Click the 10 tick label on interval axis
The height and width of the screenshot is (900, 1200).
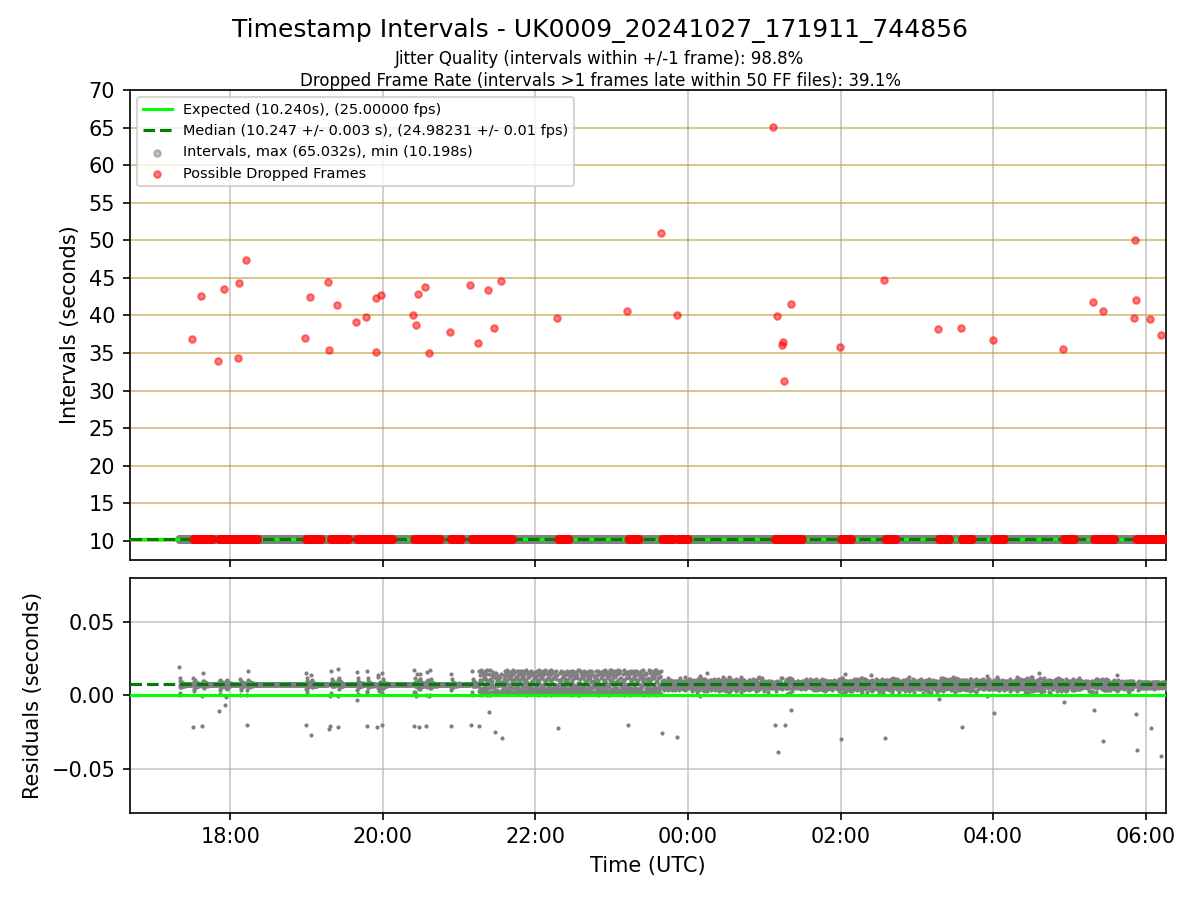[104, 541]
